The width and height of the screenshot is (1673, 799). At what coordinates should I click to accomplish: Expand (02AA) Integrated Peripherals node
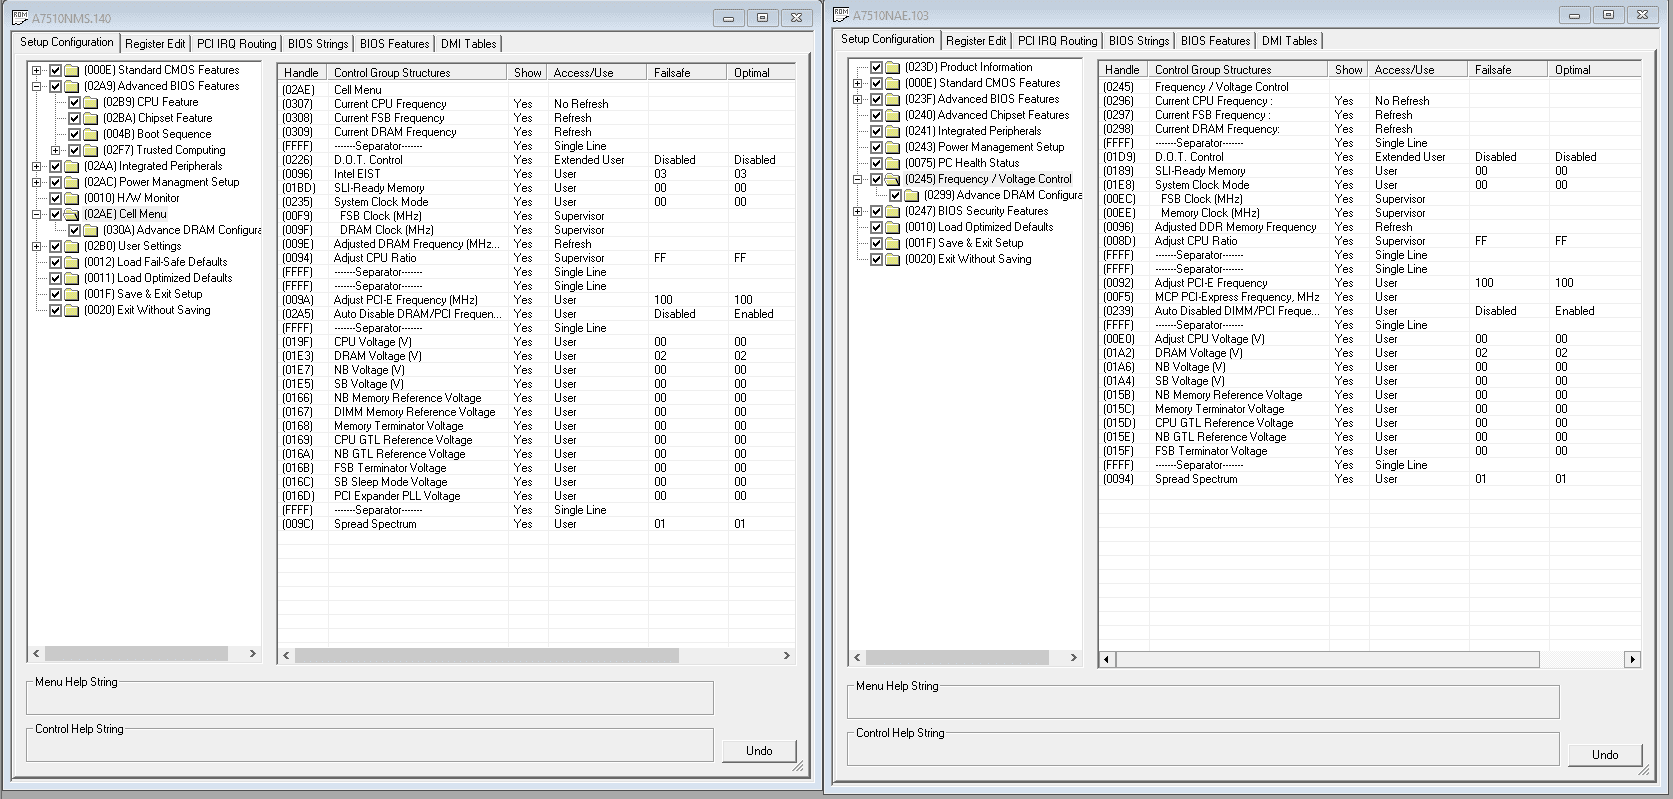(x=37, y=166)
